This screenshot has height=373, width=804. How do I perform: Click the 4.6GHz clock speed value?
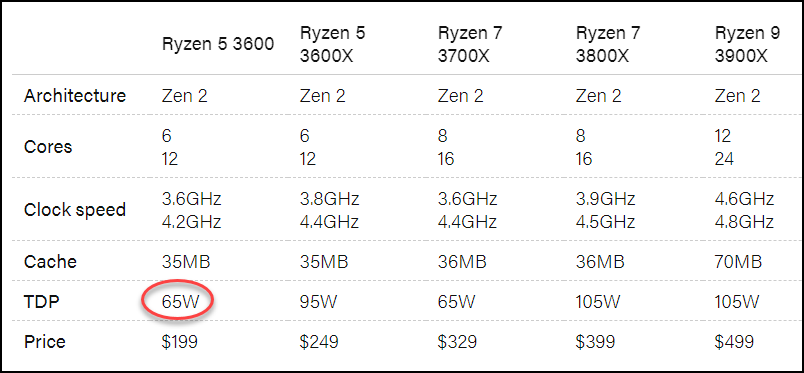745,198
